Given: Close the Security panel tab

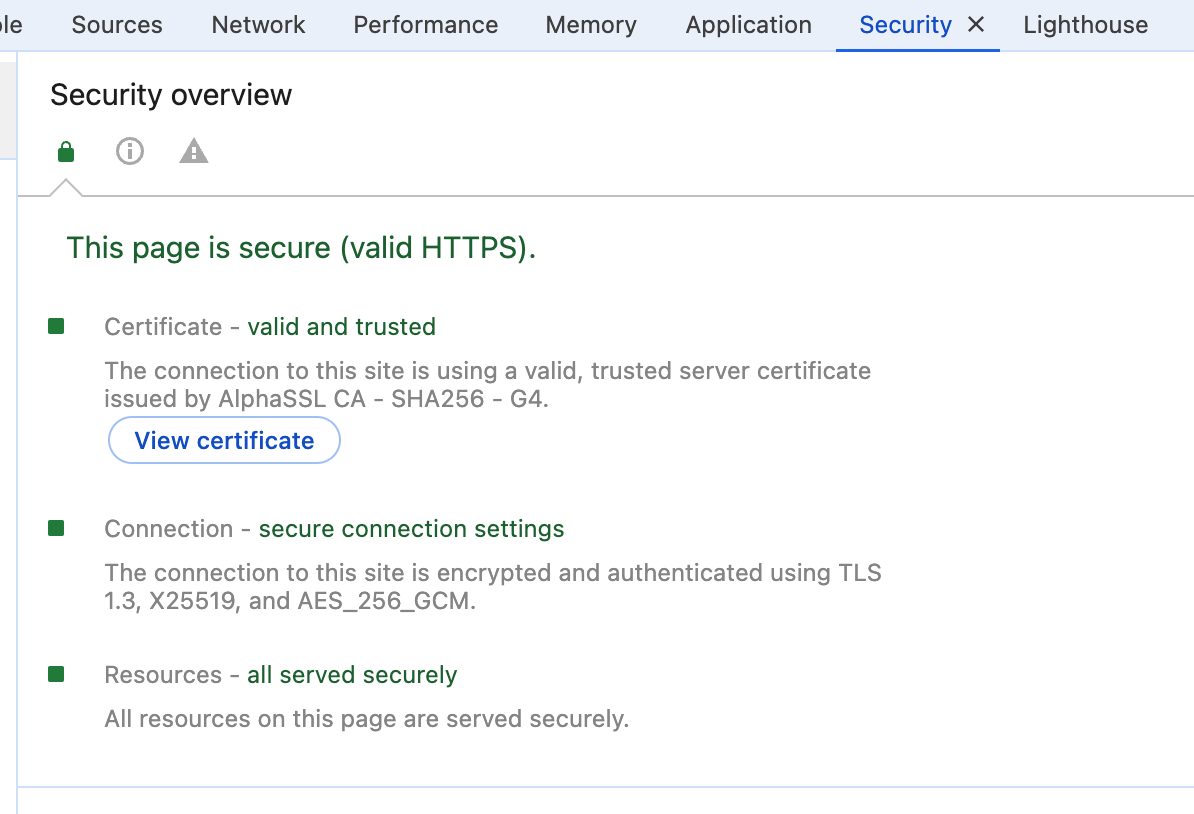Looking at the screenshot, I should click(x=976, y=25).
